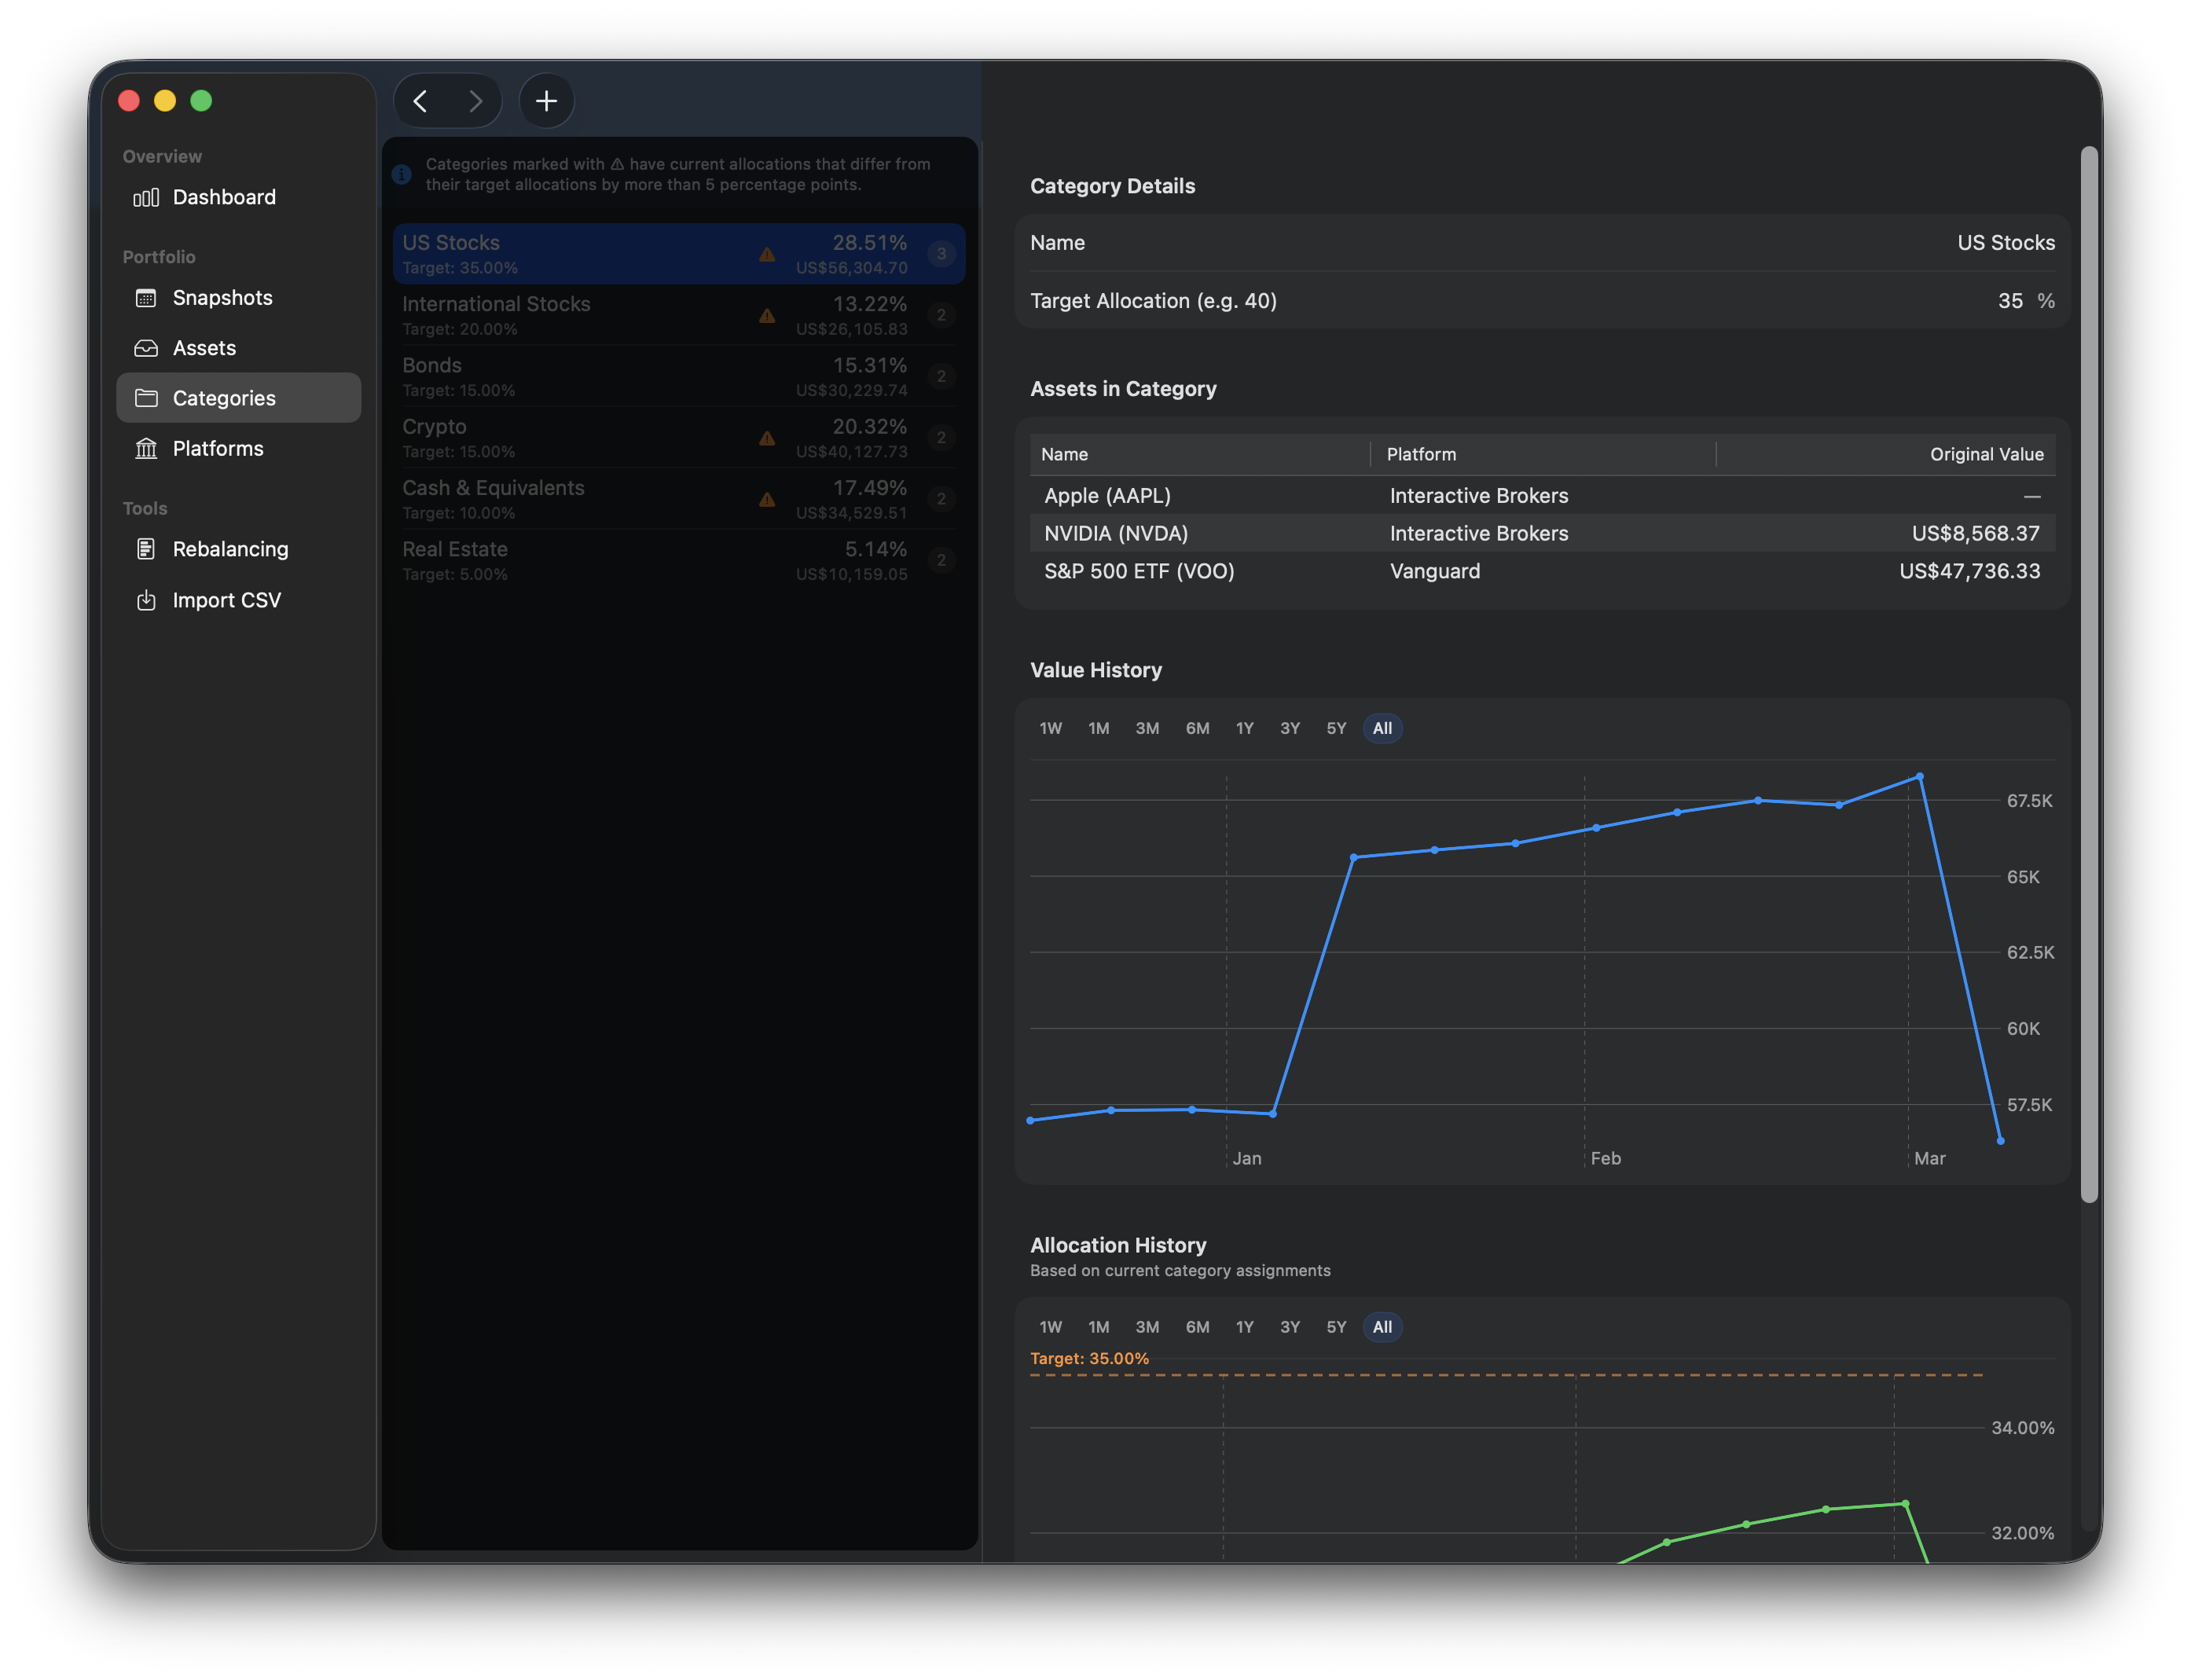This screenshot has width=2191, height=1680.
Task: Go to Assets section
Action: pos(204,348)
